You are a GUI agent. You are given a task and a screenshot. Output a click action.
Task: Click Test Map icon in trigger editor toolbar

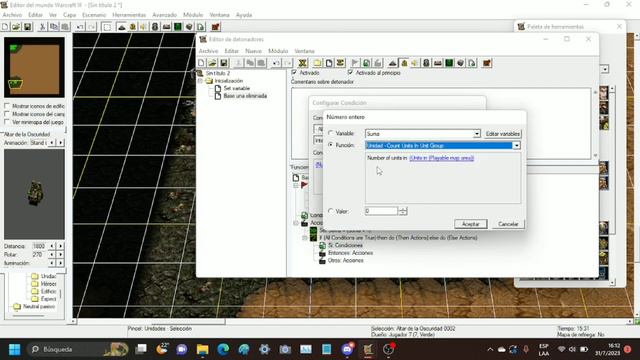[487, 63]
